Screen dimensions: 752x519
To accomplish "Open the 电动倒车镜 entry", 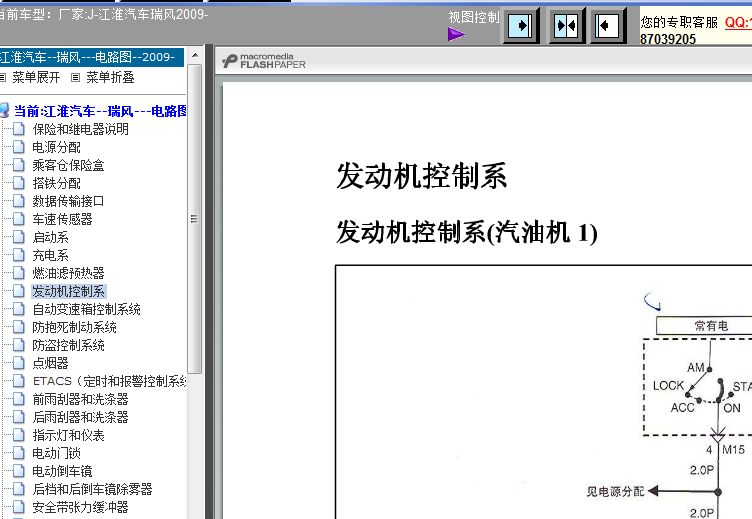I will point(62,471).
